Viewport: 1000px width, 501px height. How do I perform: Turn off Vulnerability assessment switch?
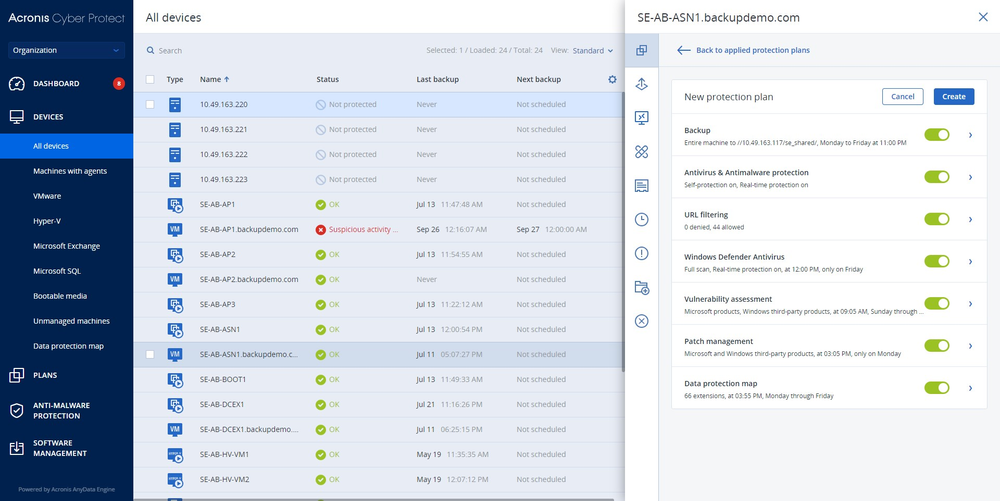click(x=937, y=303)
